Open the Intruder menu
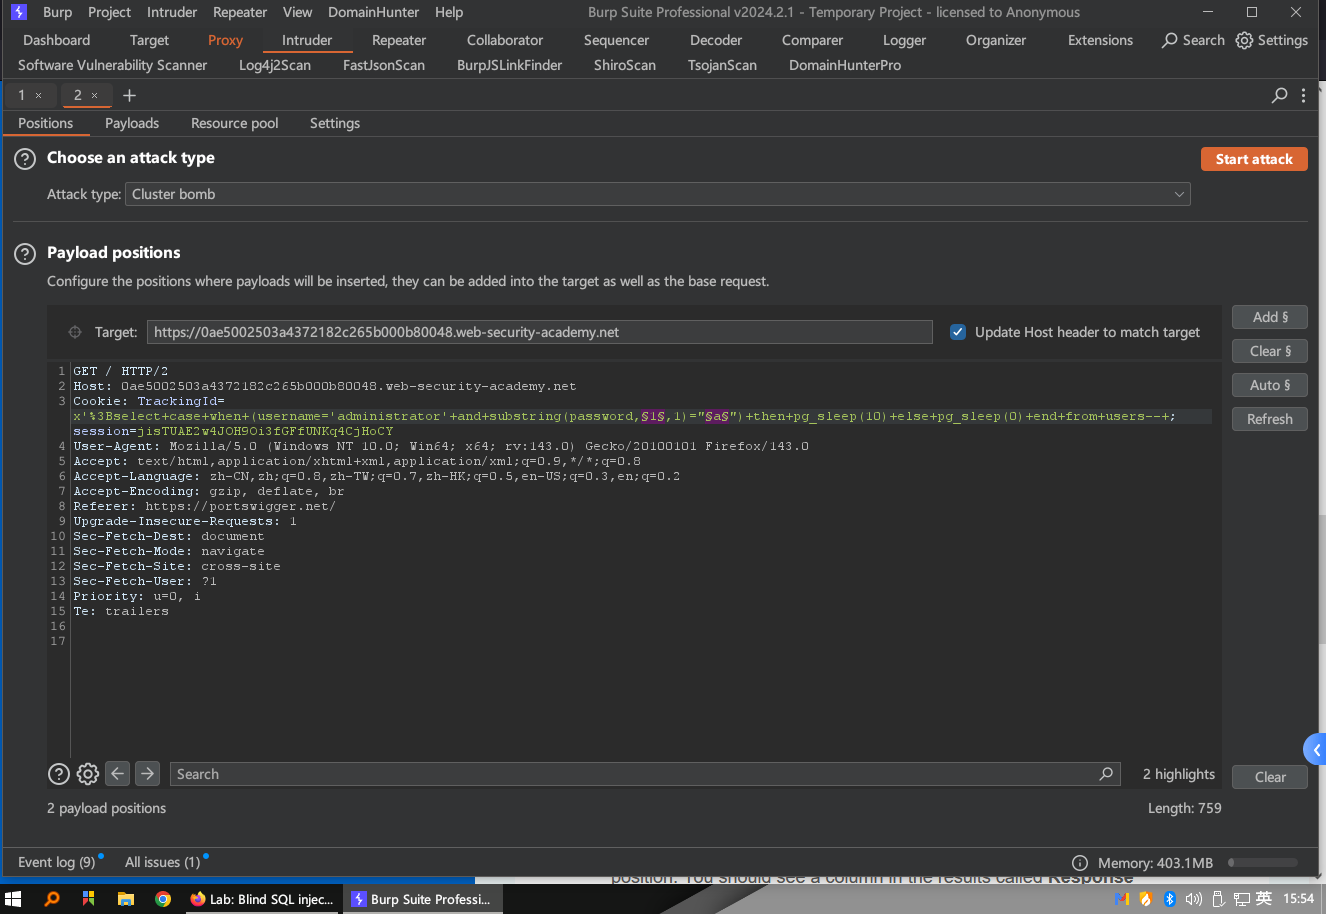This screenshot has height=914, width=1326. [x=172, y=12]
